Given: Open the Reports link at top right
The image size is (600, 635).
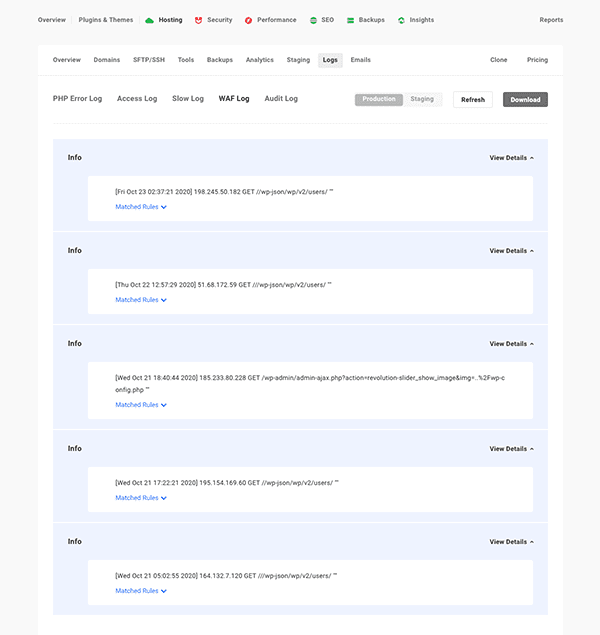Looking at the screenshot, I should click(551, 20).
